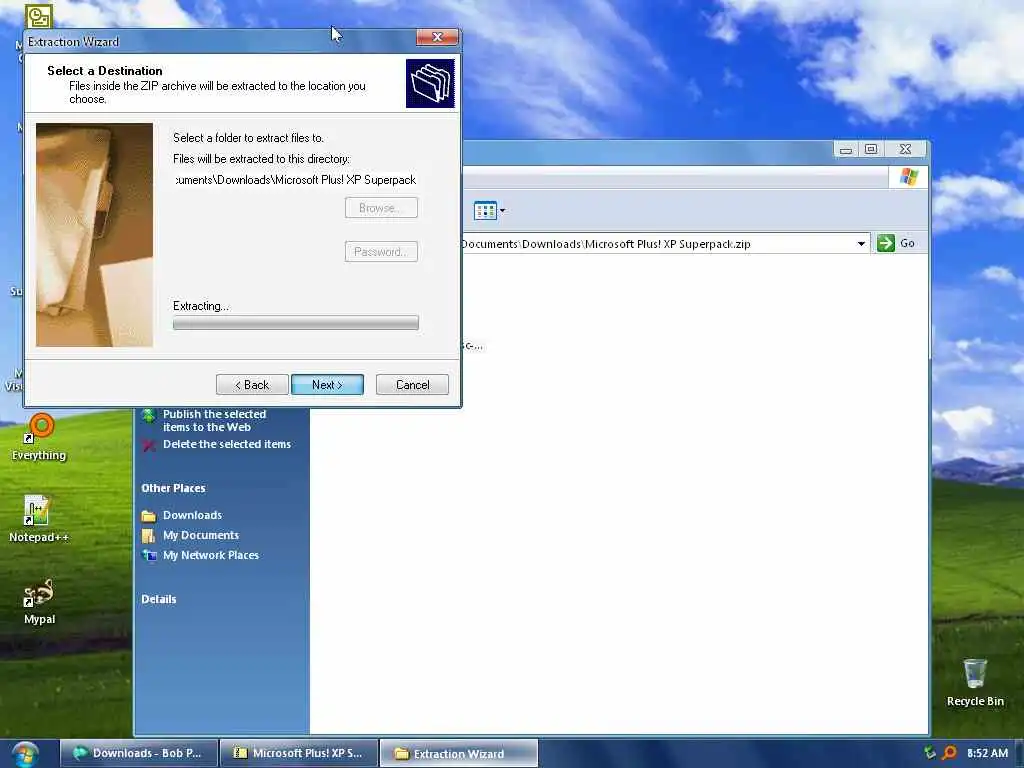Collapse the Other Places section header
The height and width of the screenshot is (768, 1024).
(173, 488)
